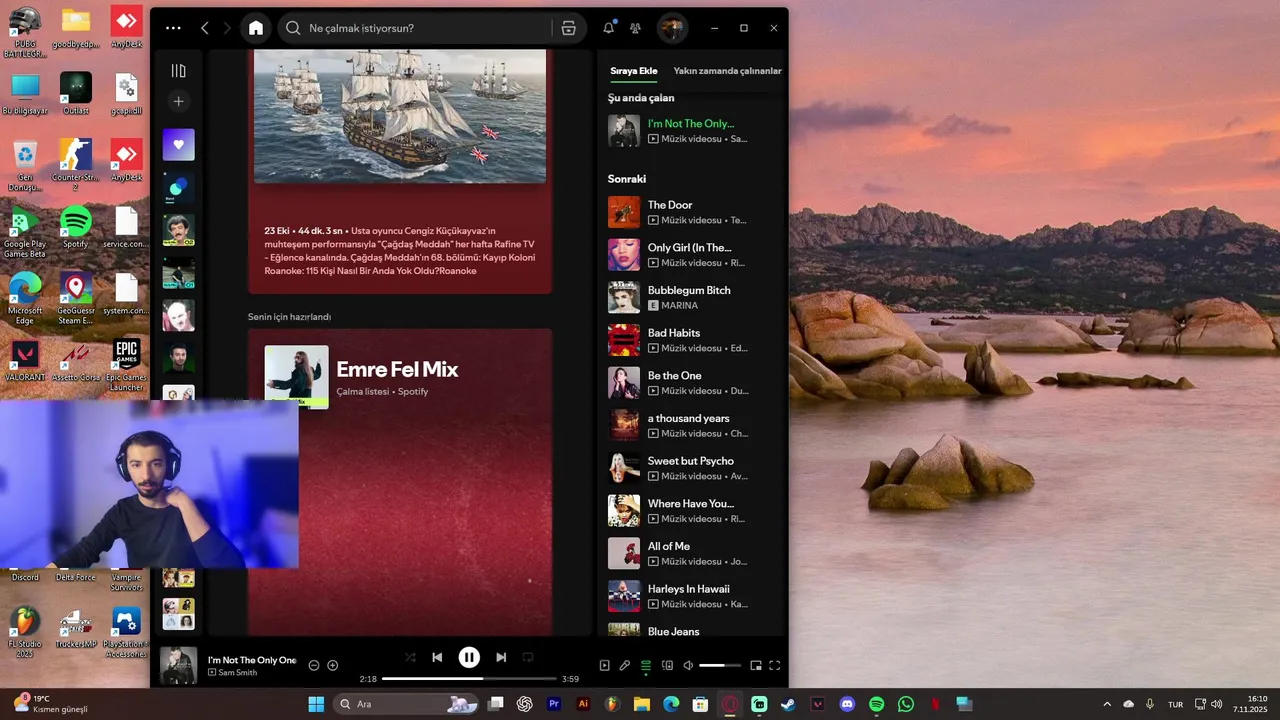Image resolution: width=1280 pixels, height=720 pixels.
Task: Click the 'Emre Fel Mix' title
Action: click(397, 369)
